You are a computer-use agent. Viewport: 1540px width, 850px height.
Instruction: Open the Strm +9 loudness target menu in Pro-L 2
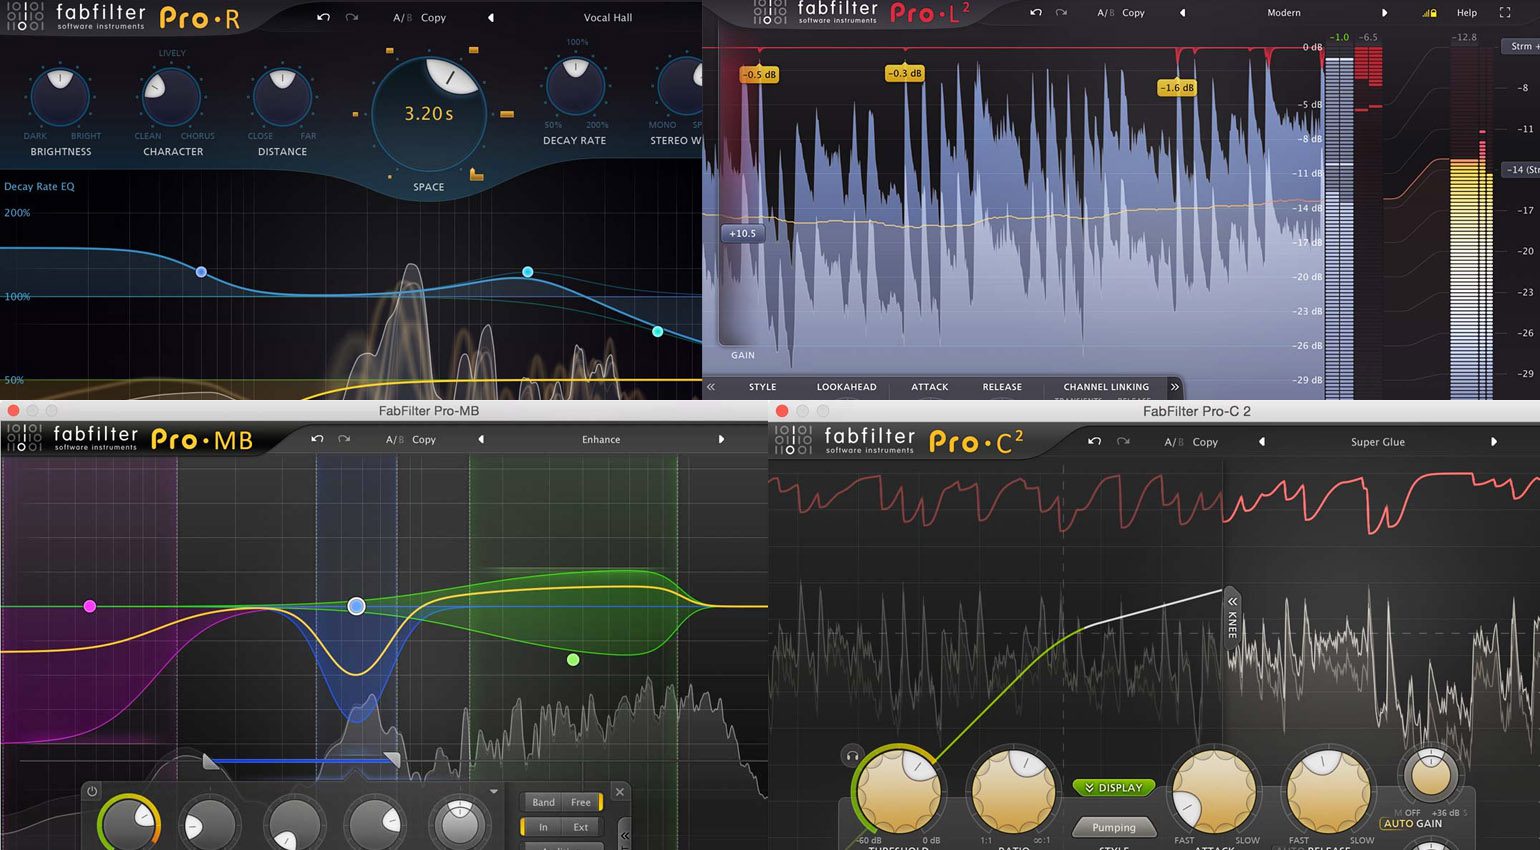(x=1521, y=46)
